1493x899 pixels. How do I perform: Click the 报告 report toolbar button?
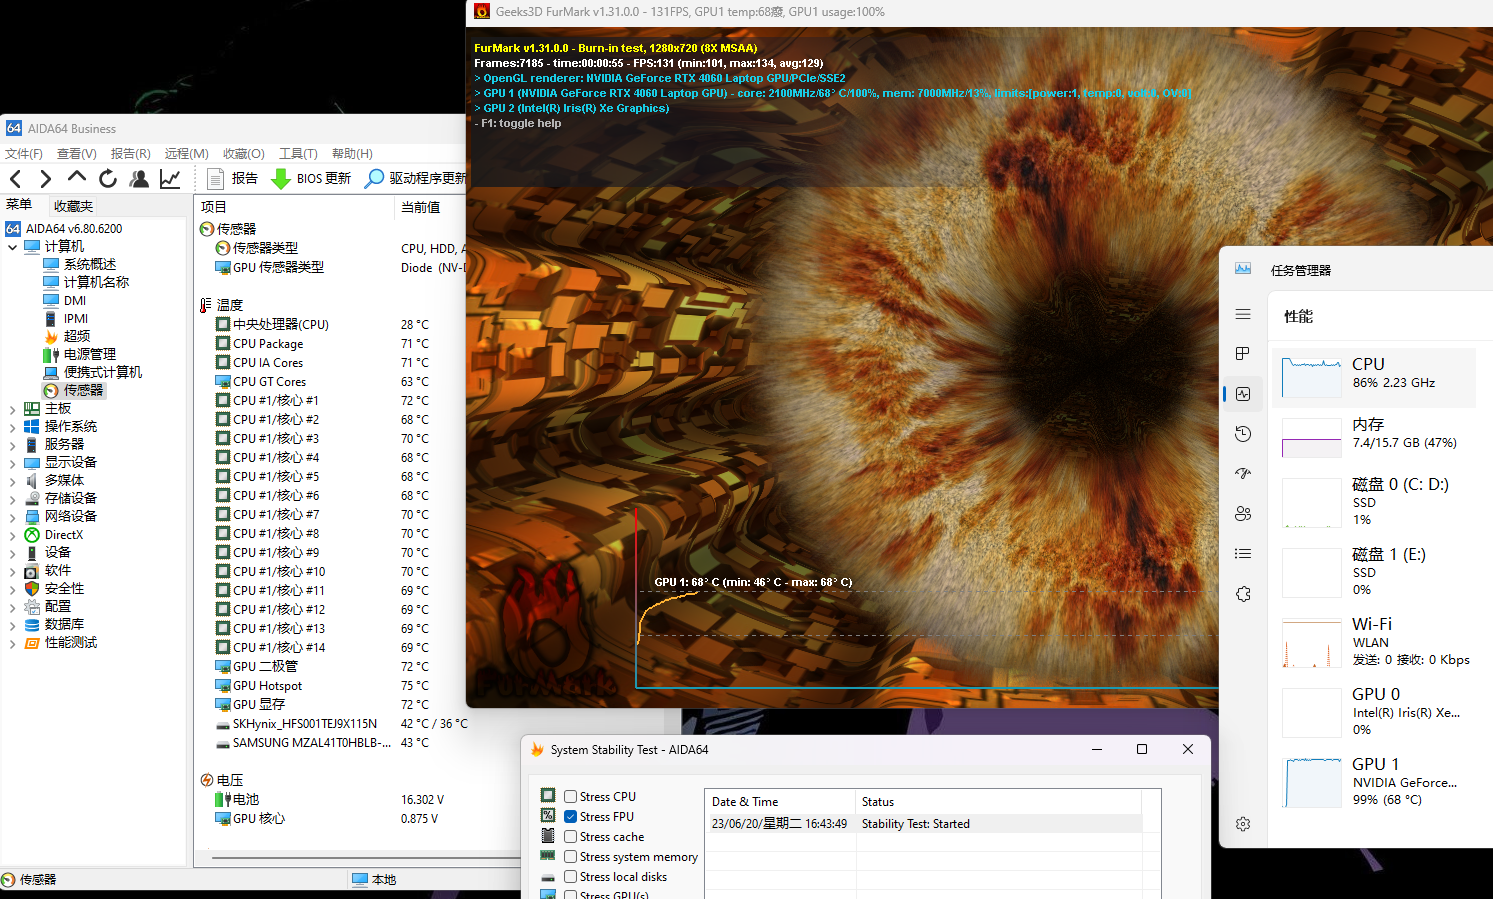click(232, 179)
